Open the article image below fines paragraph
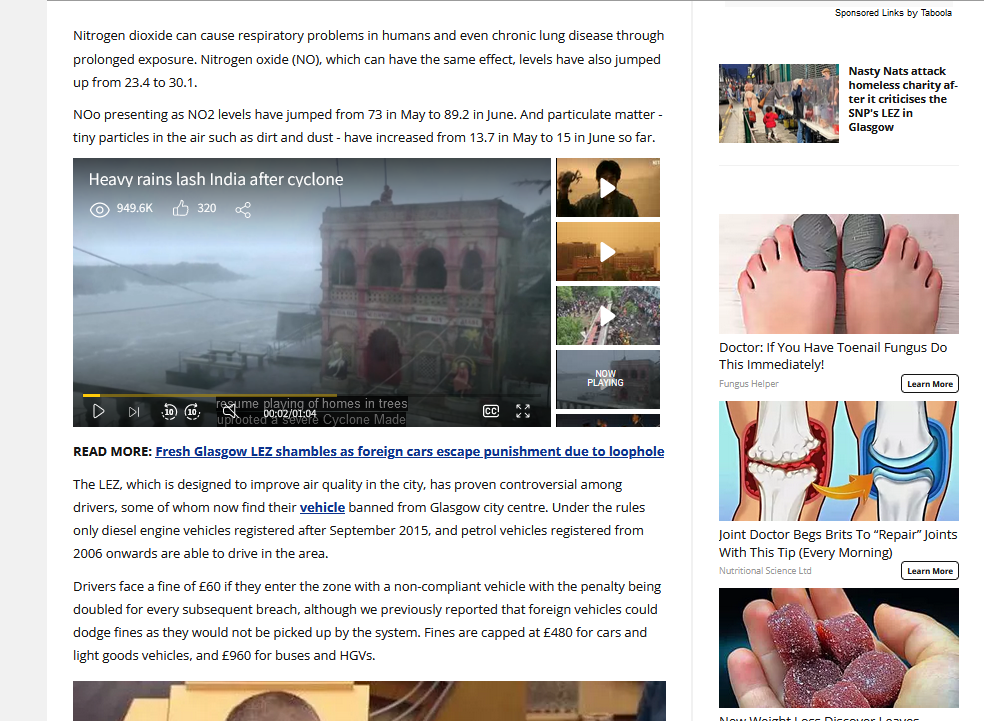 tap(369, 701)
